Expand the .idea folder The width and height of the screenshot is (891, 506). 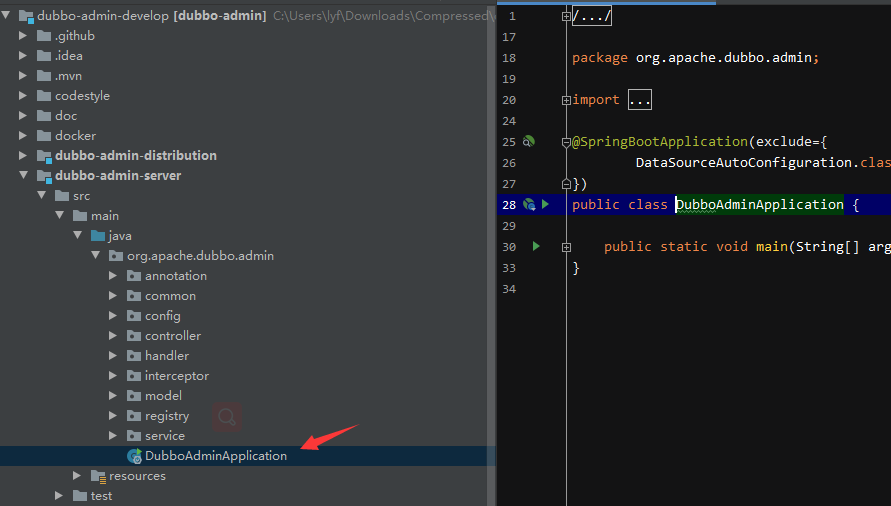pyautogui.click(x=23, y=56)
